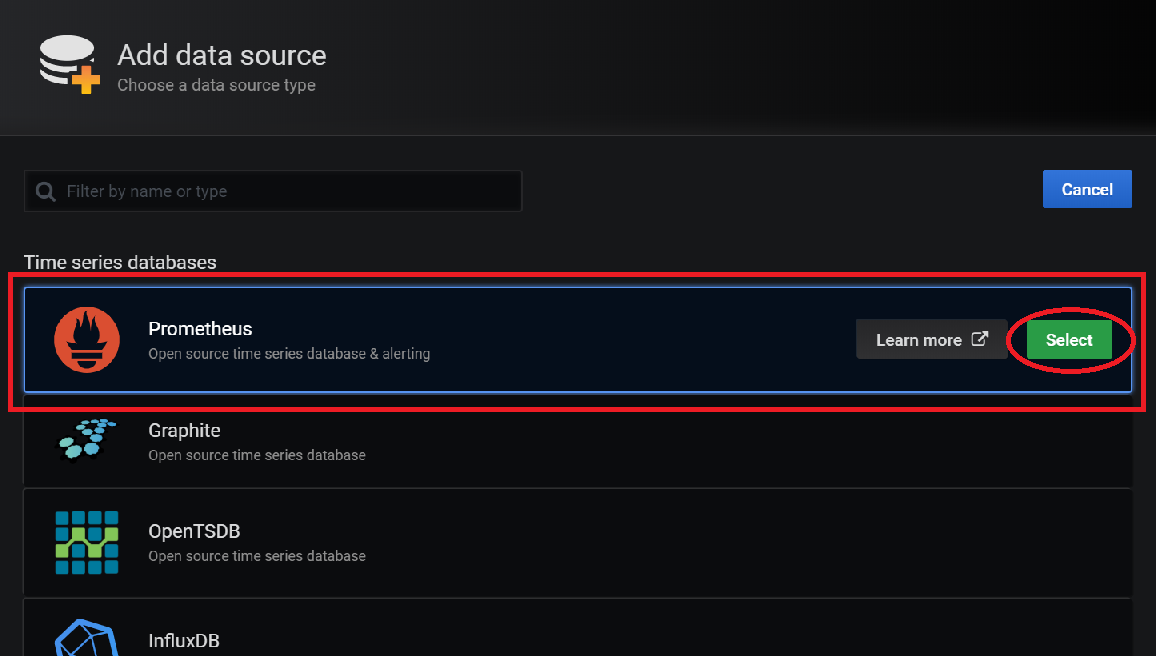Click the OpenTSDB name text
This screenshot has height=656, width=1156.
tap(194, 531)
